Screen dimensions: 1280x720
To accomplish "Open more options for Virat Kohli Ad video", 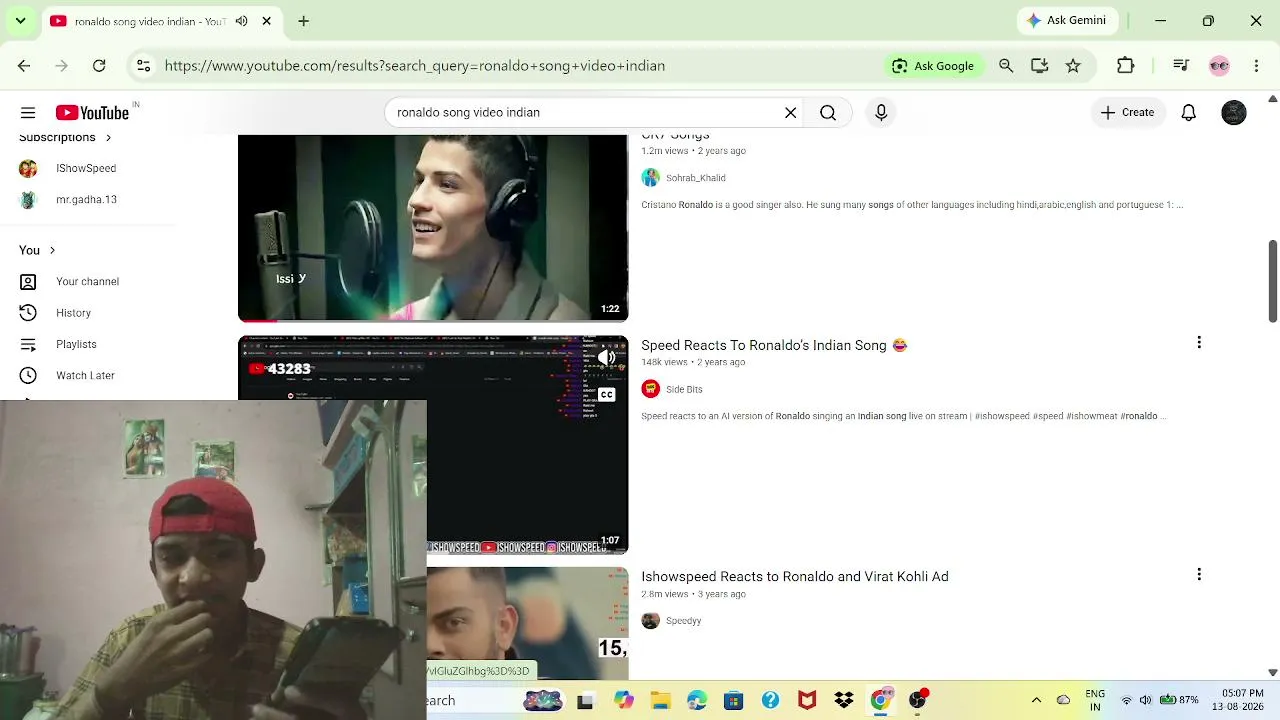I will coord(1199,574).
